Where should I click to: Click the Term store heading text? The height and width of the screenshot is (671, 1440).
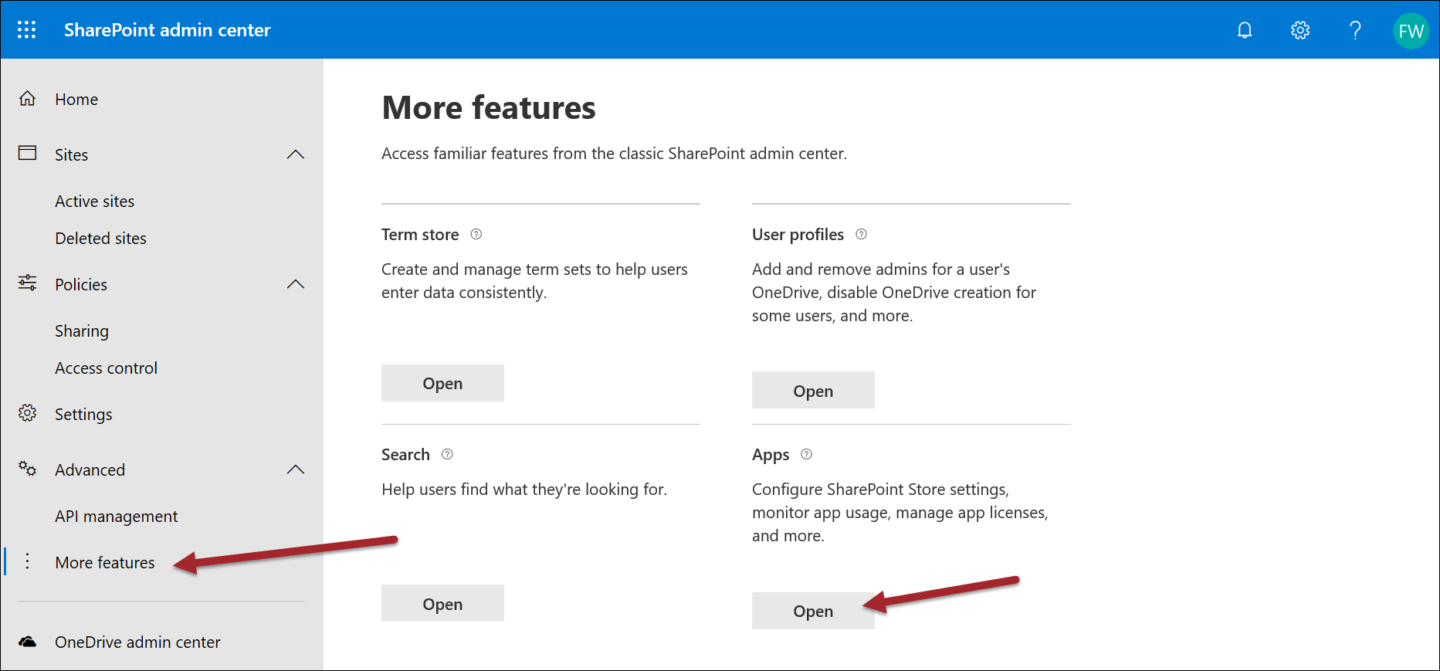click(x=420, y=234)
